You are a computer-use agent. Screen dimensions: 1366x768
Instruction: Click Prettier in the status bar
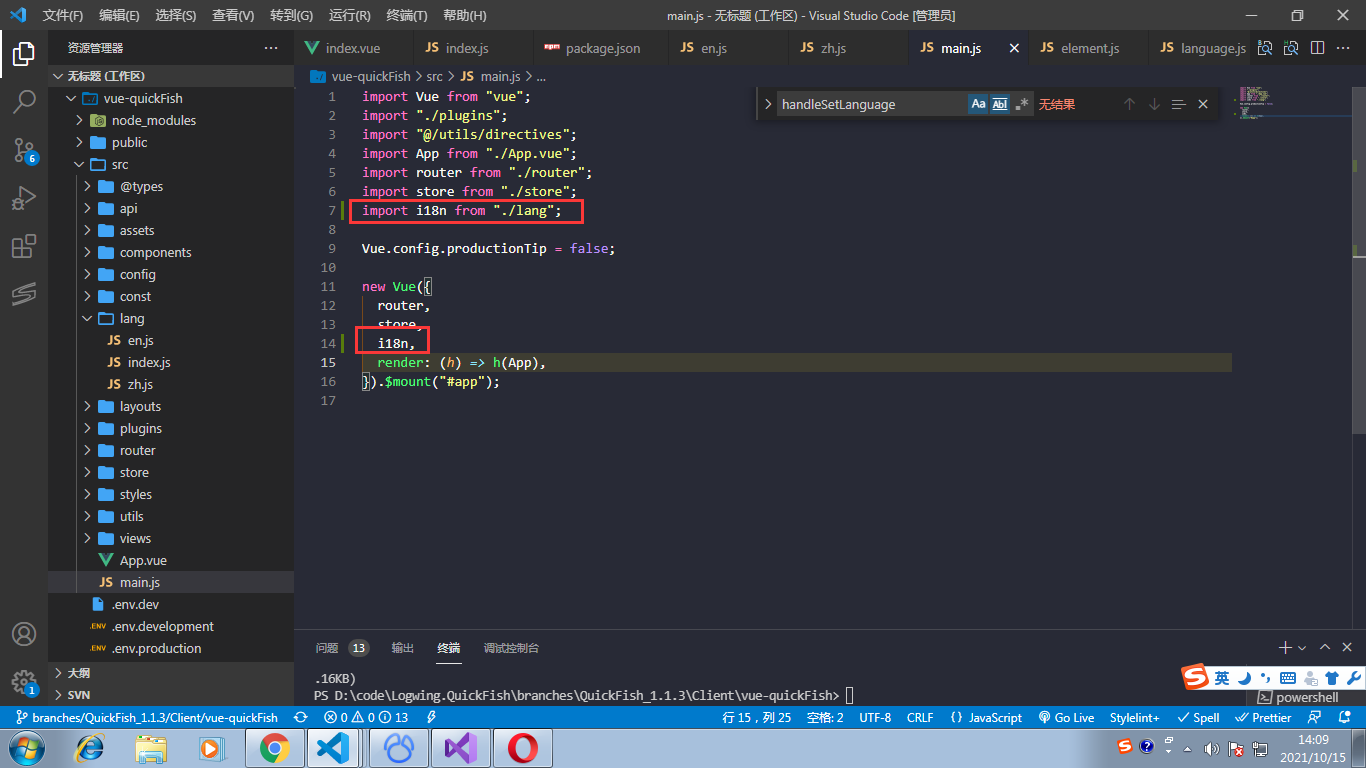tap(1263, 717)
